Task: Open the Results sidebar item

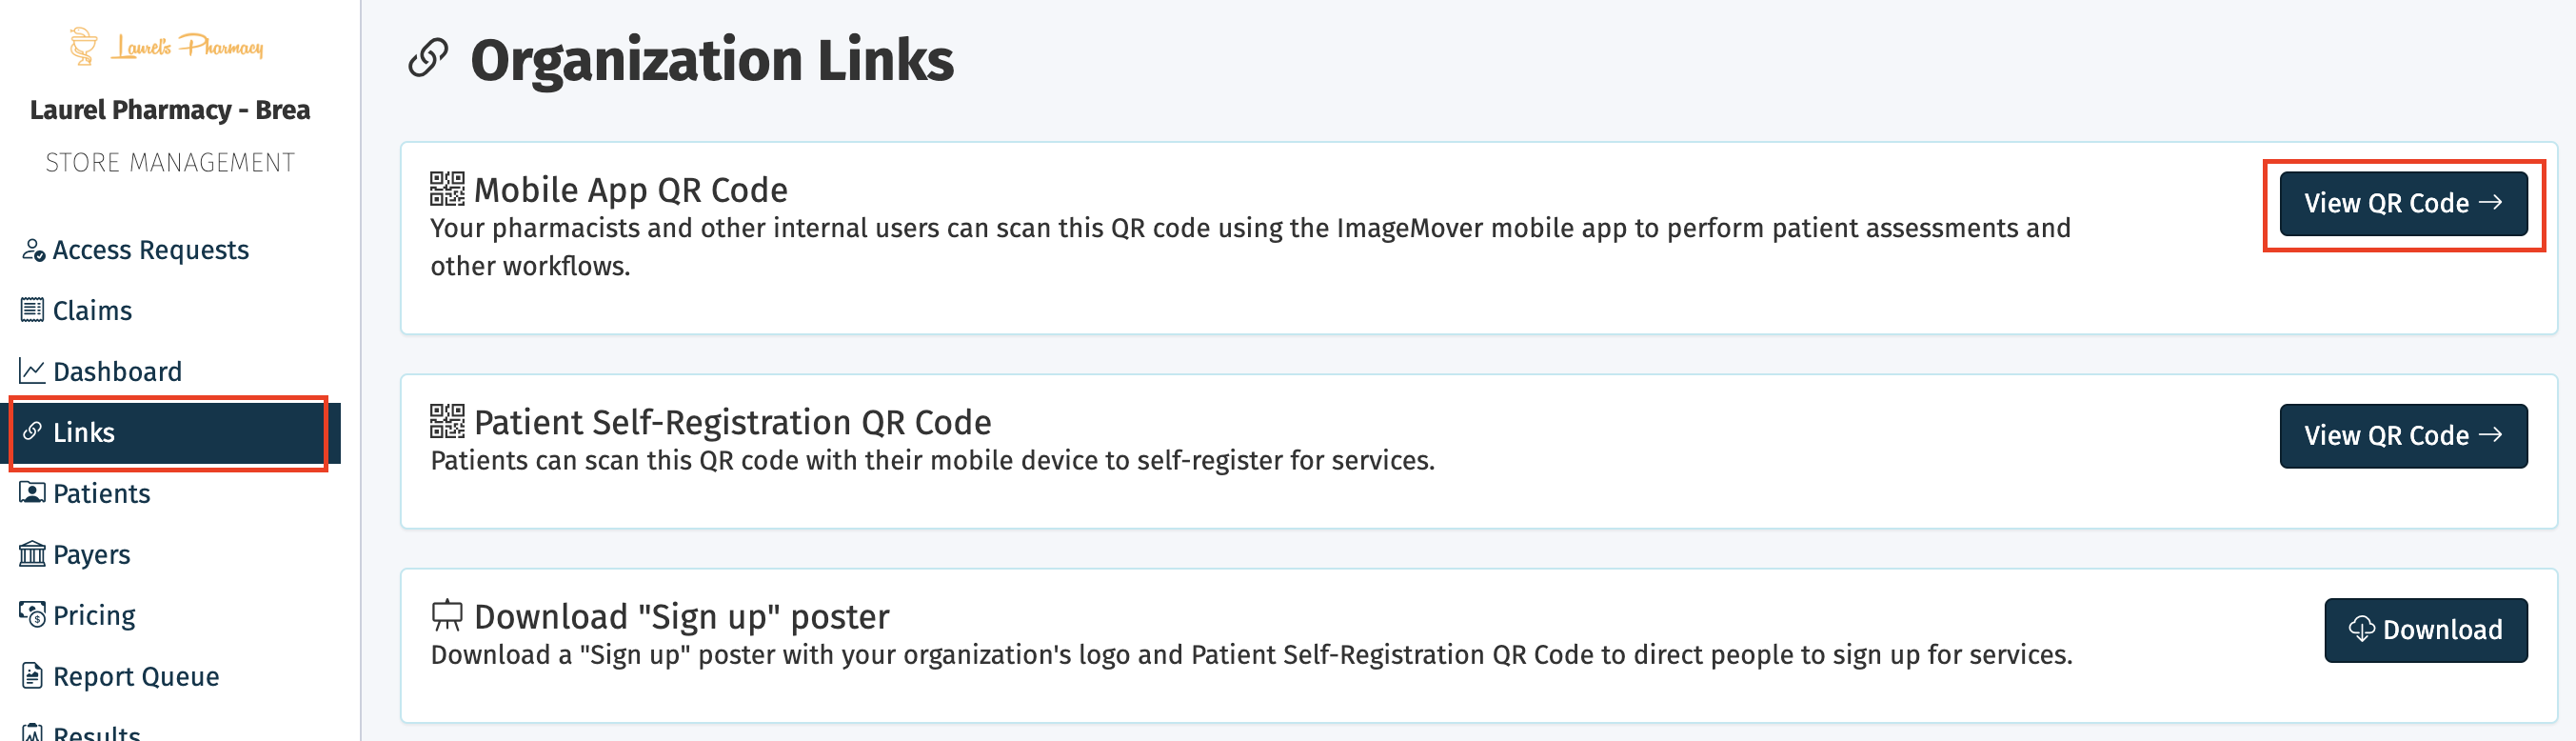Action: (x=96, y=733)
